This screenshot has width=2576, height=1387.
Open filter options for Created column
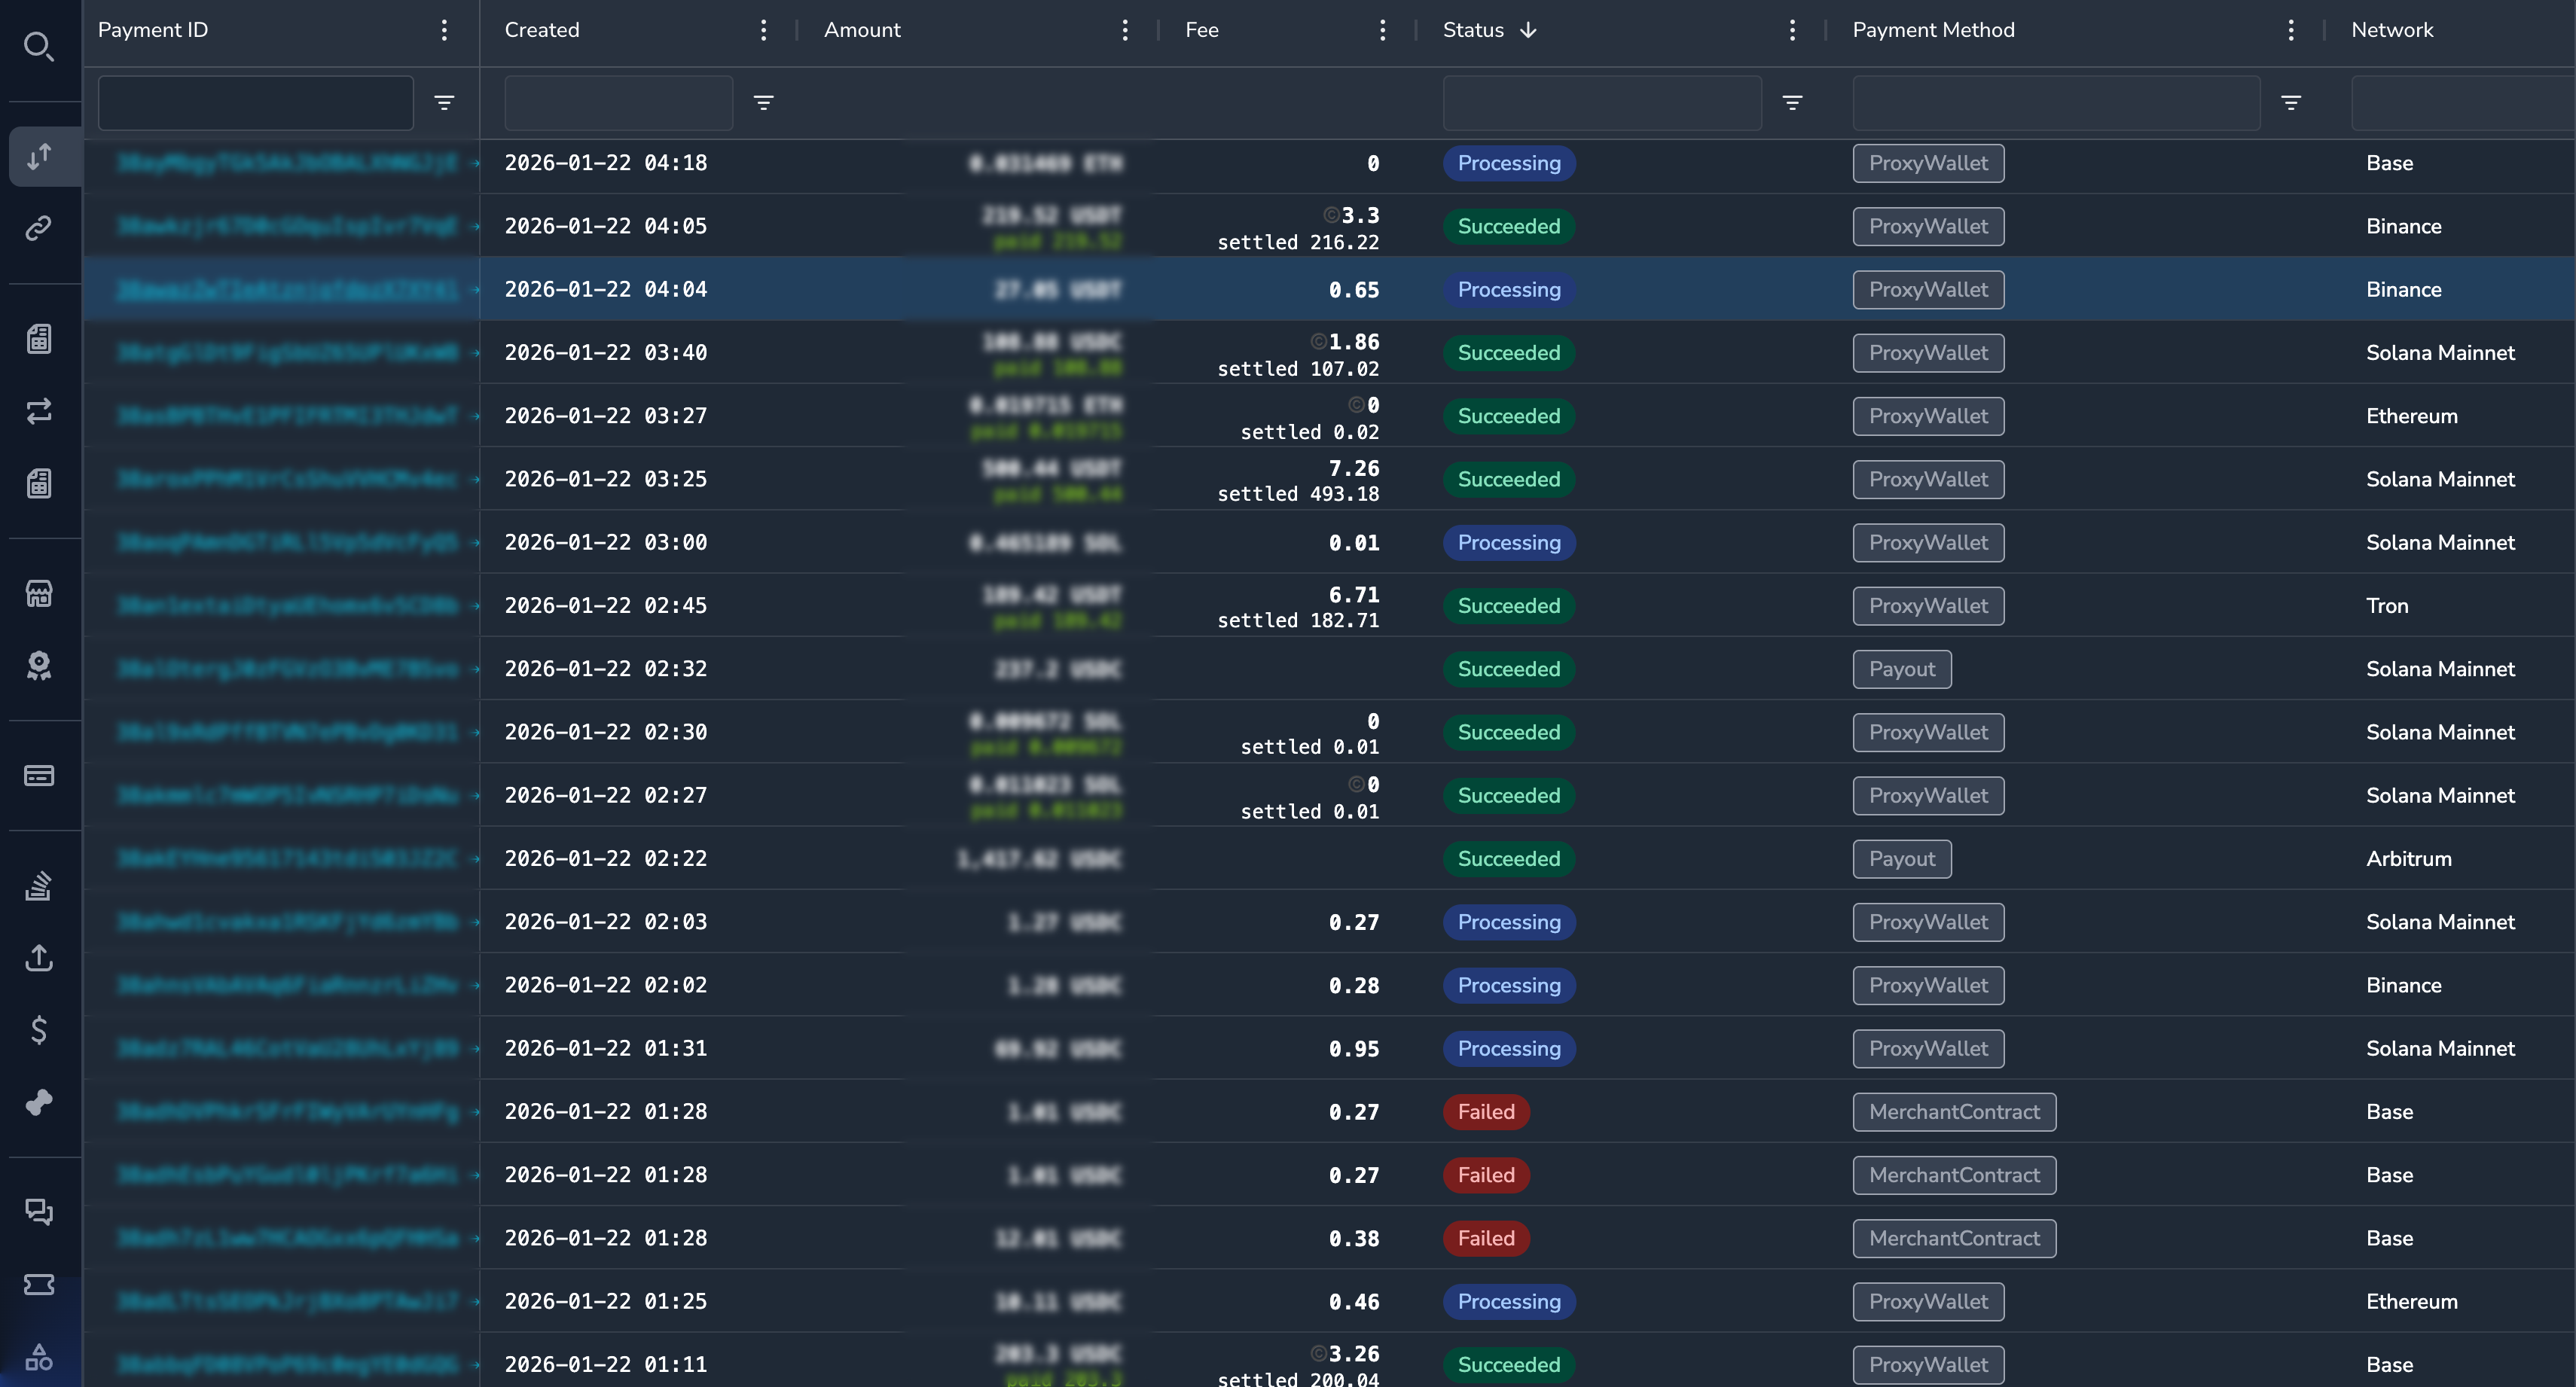pos(763,102)
